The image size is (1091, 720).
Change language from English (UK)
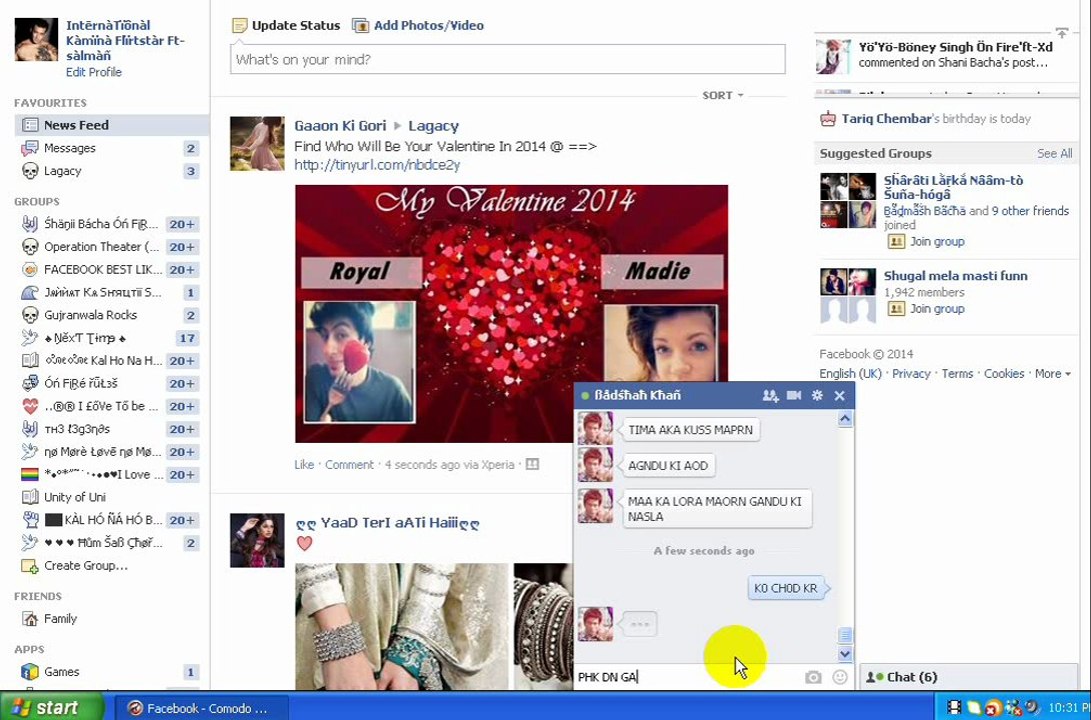coord(850,374)
